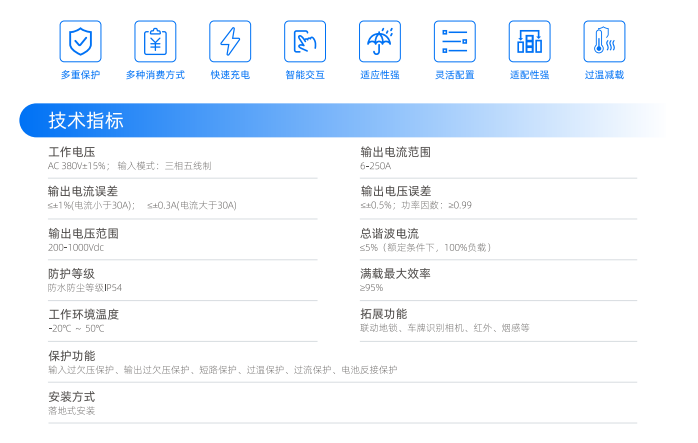Select the thermometer 过温减载 icon
The image size is (698, 443).
pos(604,41)
